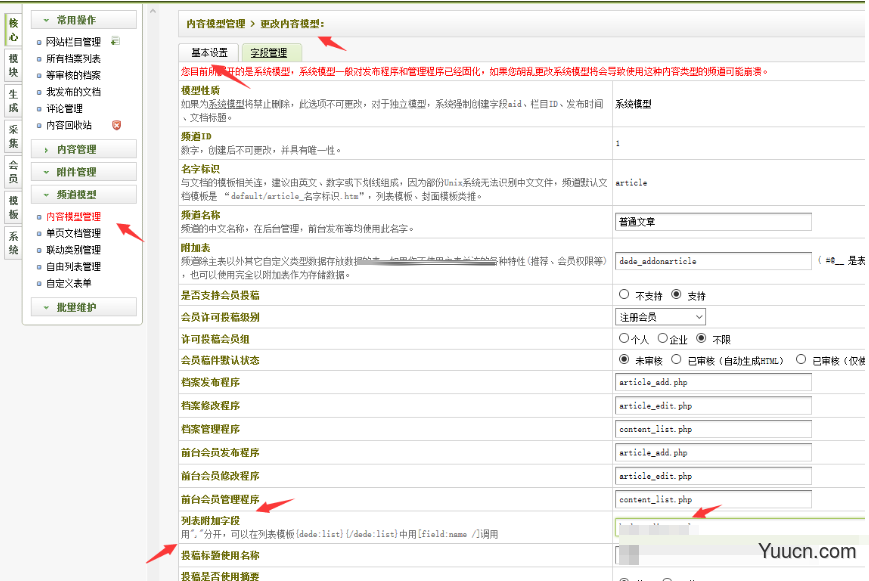Select the 会员 vertical sidebar tab

pyautogui.click(x=13, y=171)
